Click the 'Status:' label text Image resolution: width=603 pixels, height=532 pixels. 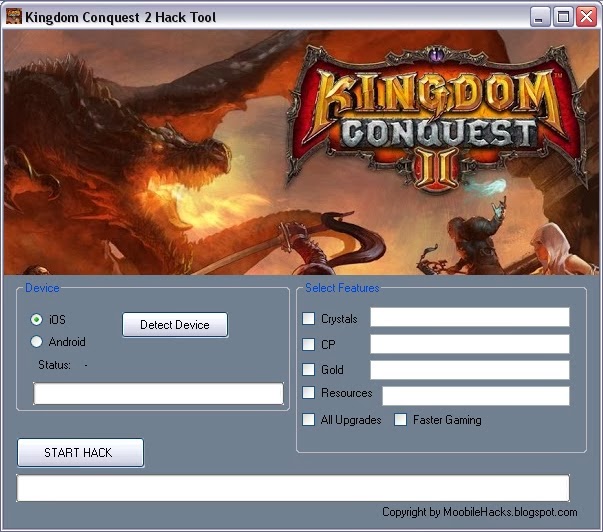tap(54, 365)
